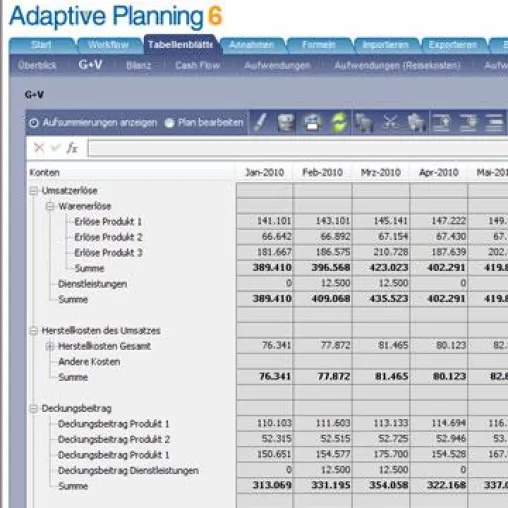Click the Mrz-2010 column header

coord(381,173)
